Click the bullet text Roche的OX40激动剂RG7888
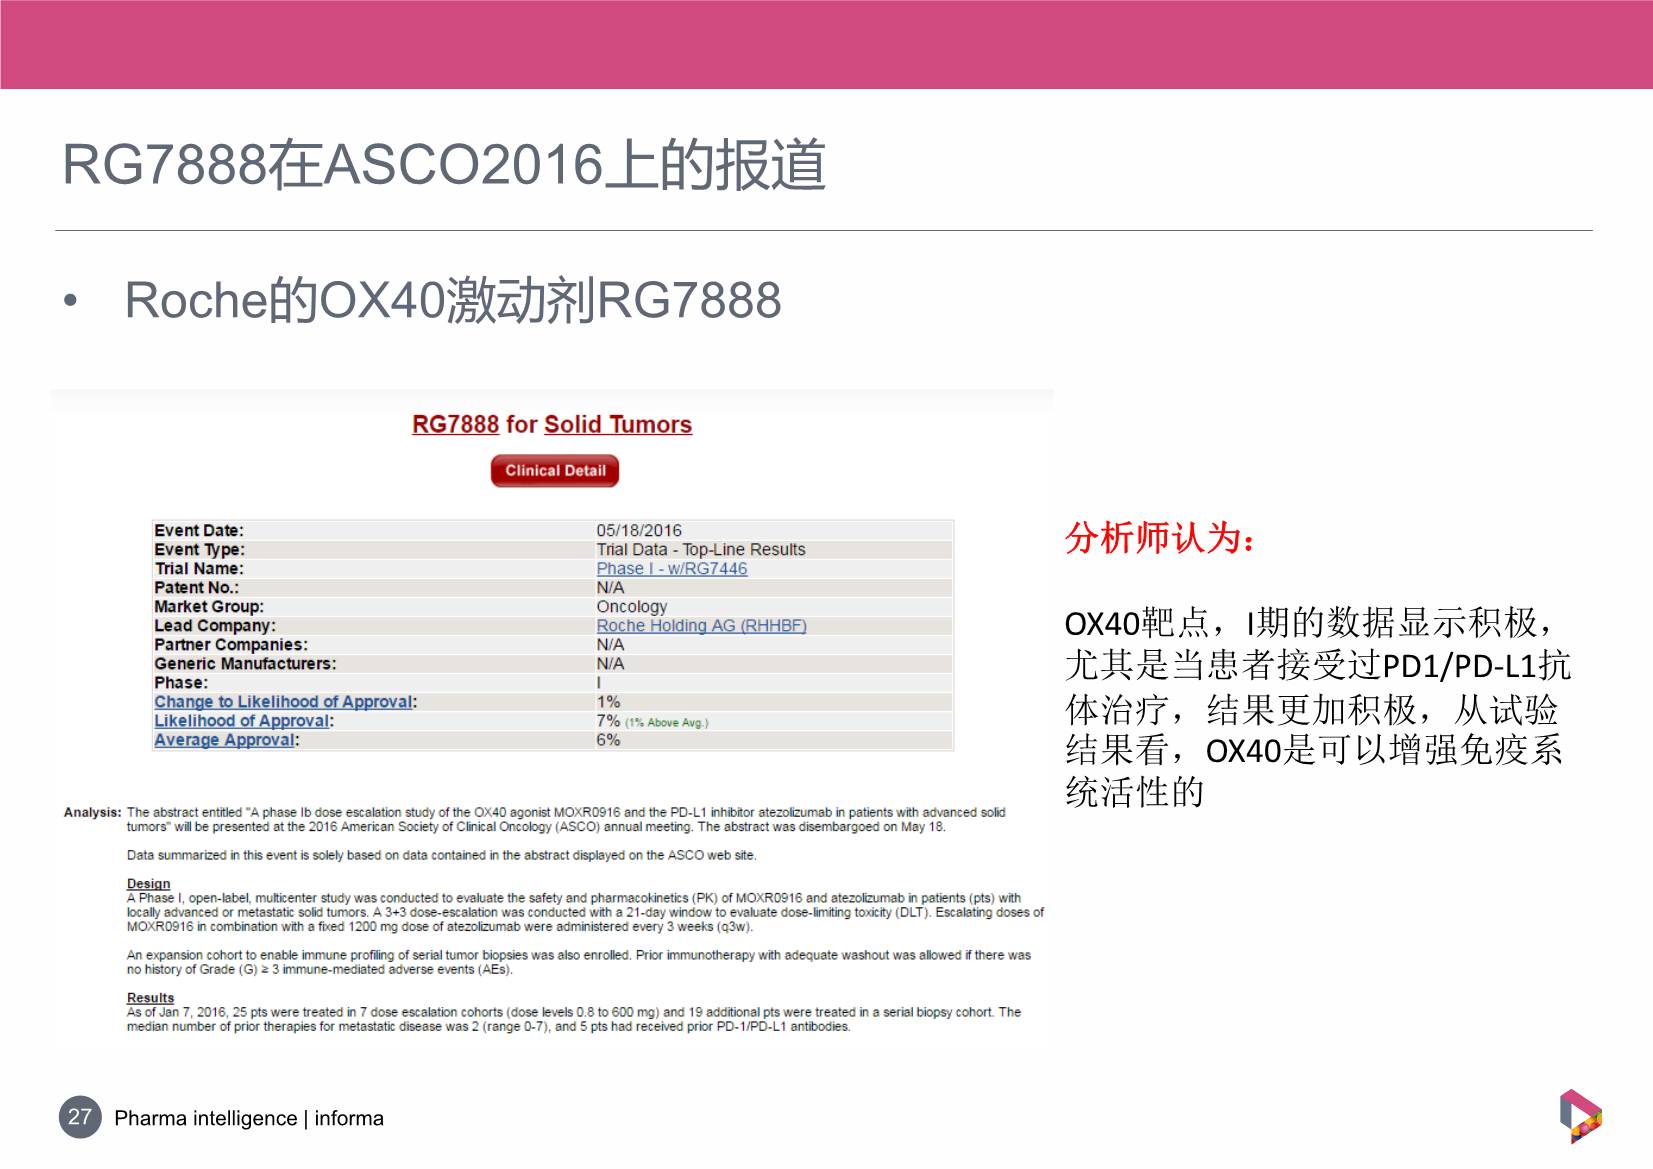The width and height of the screenshot is (1653, 1169). [453, 301]
